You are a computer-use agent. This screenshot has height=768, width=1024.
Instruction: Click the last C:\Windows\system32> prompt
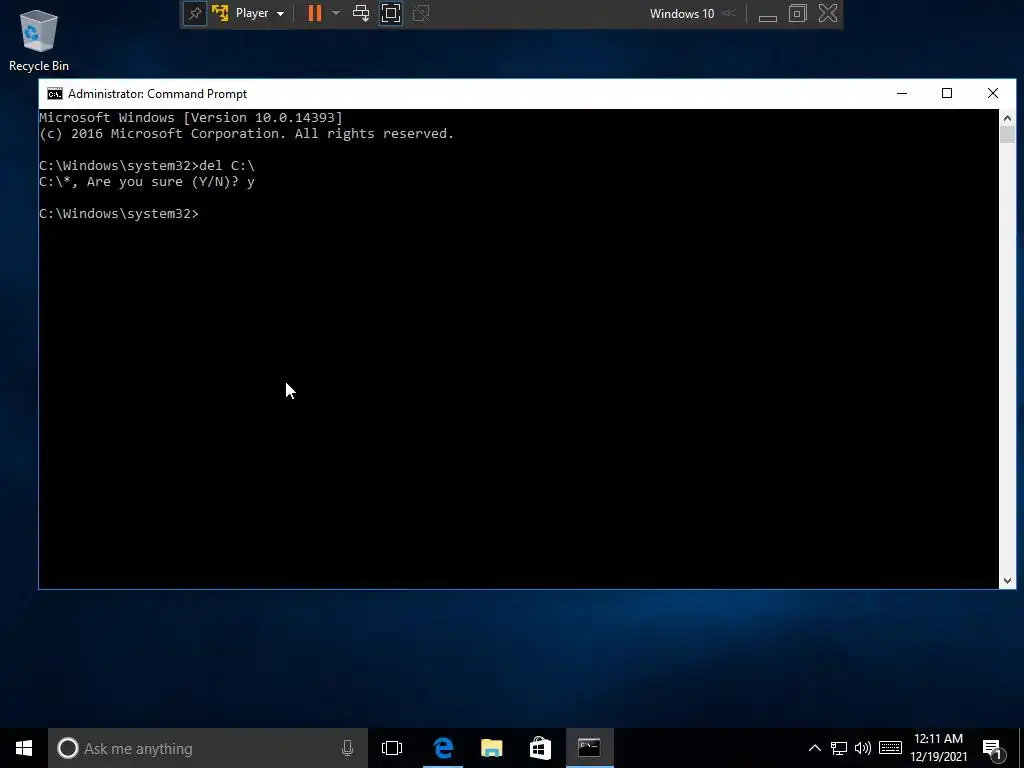119,214
